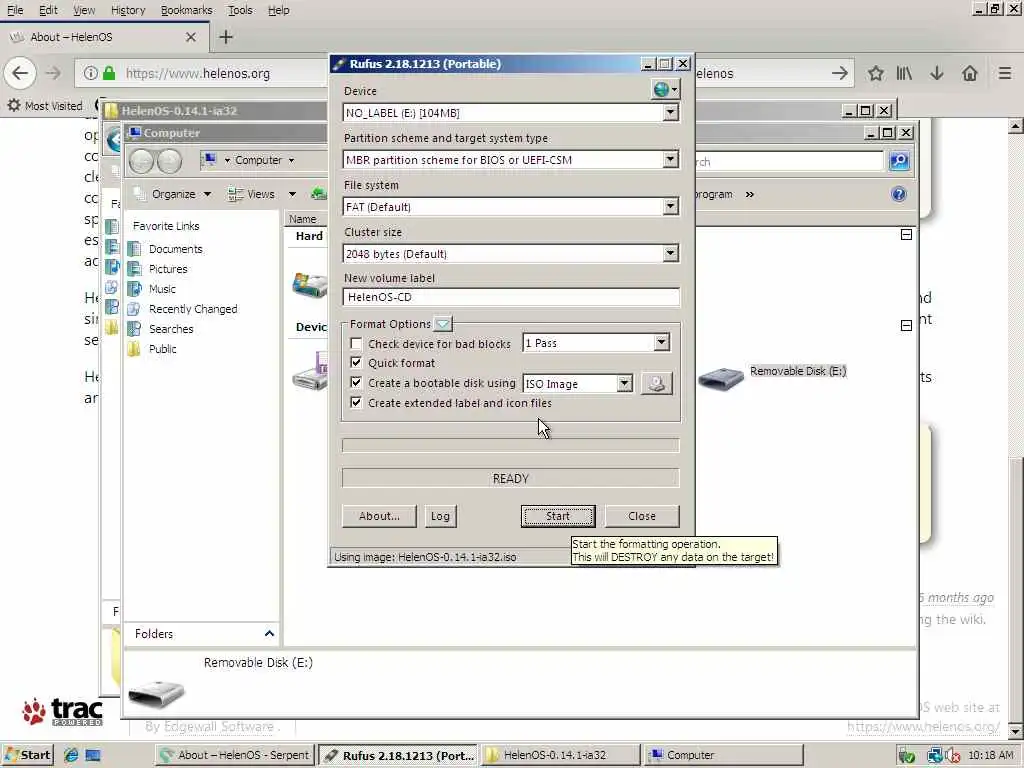Click Firefox home icon
Screen dimensions: 1024x768
point(970,73)
